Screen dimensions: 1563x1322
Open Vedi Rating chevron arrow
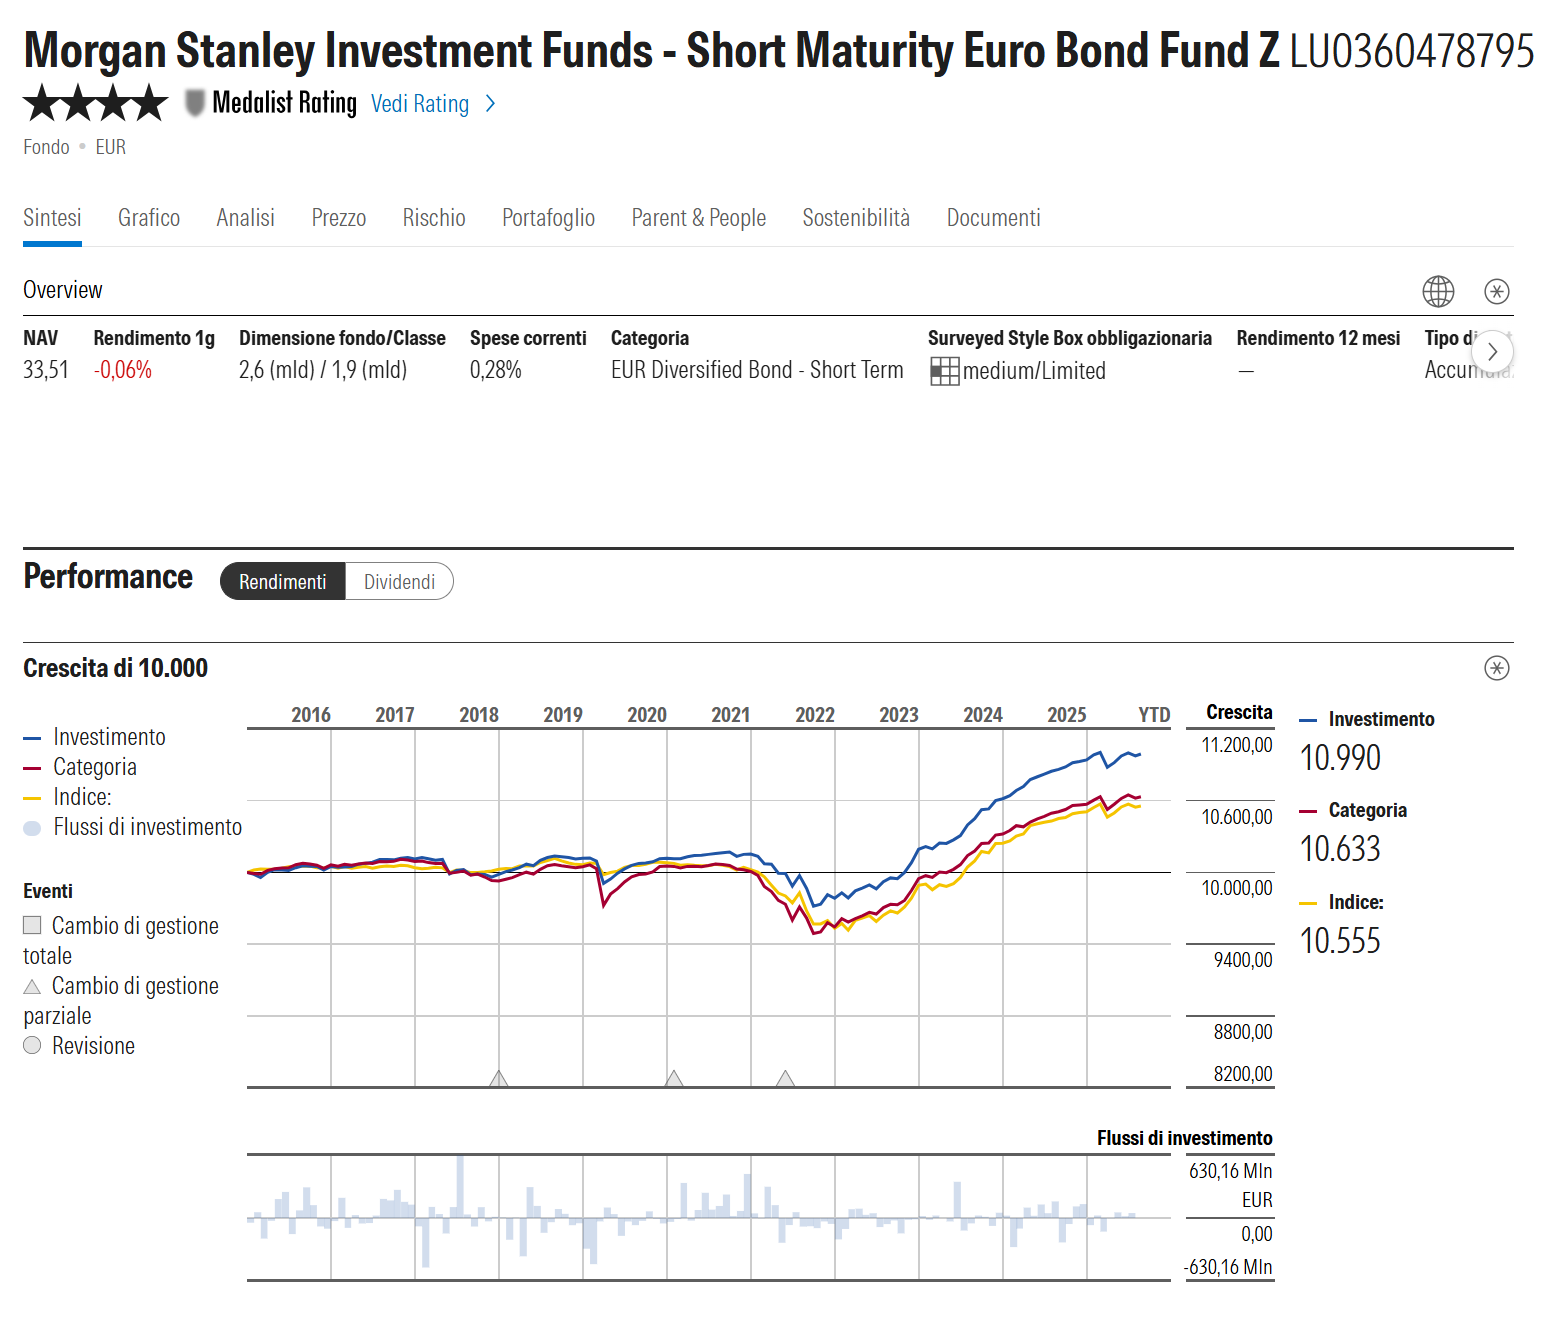pos(490,104)
